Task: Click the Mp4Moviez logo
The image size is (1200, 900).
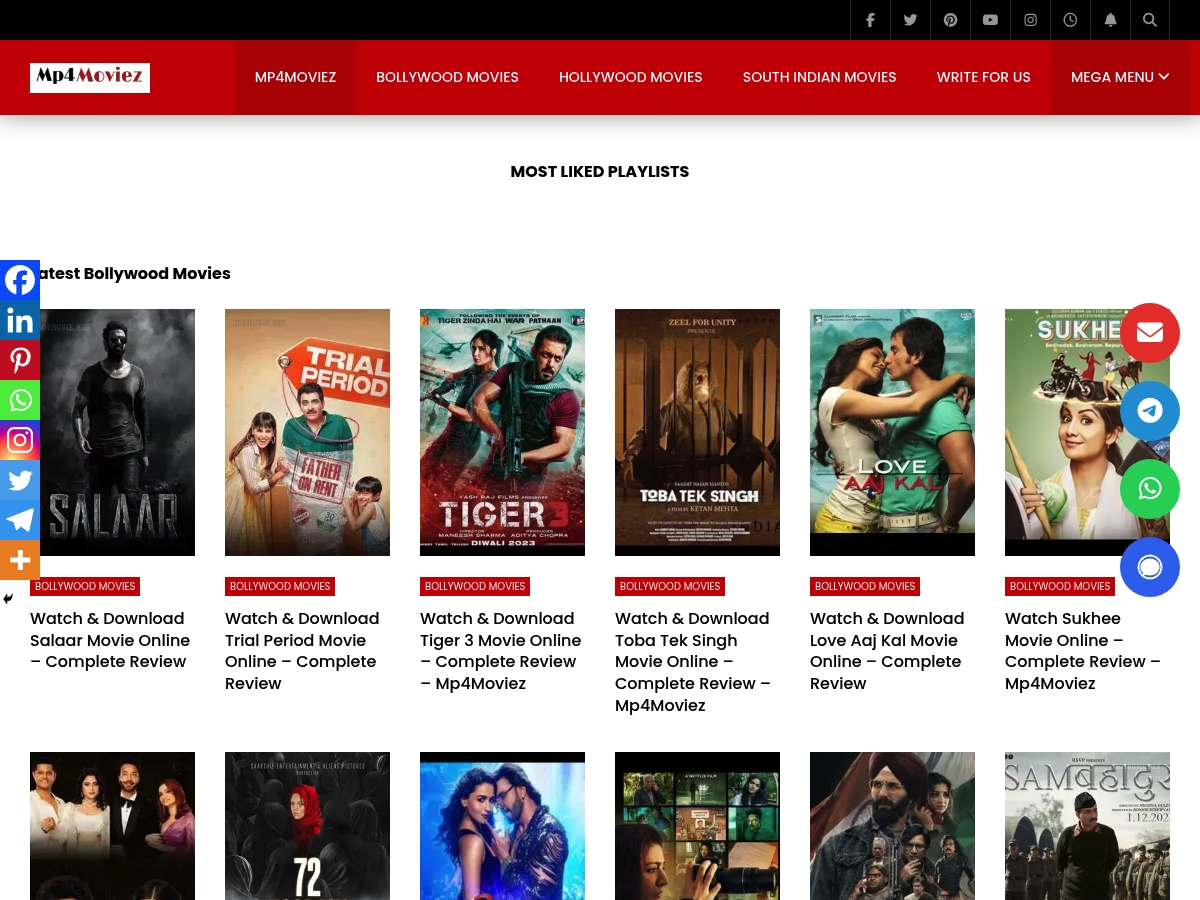Action: (x=90, y=77)
